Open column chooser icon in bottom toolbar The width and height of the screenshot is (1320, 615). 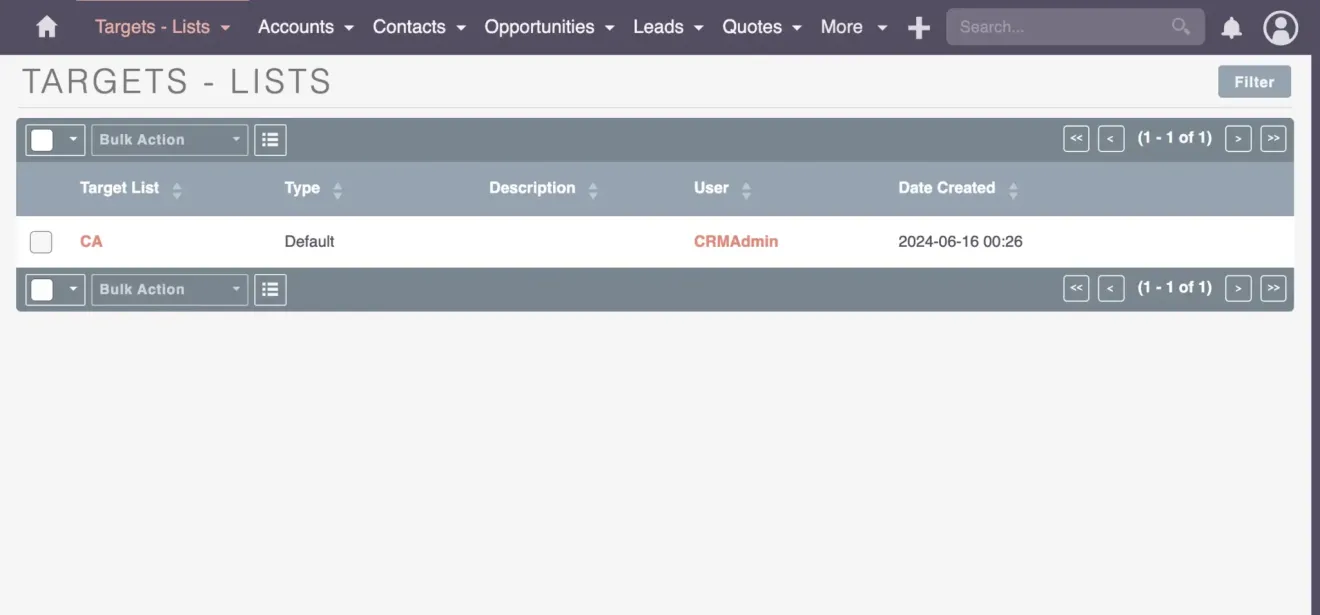[x=270, y=289]
